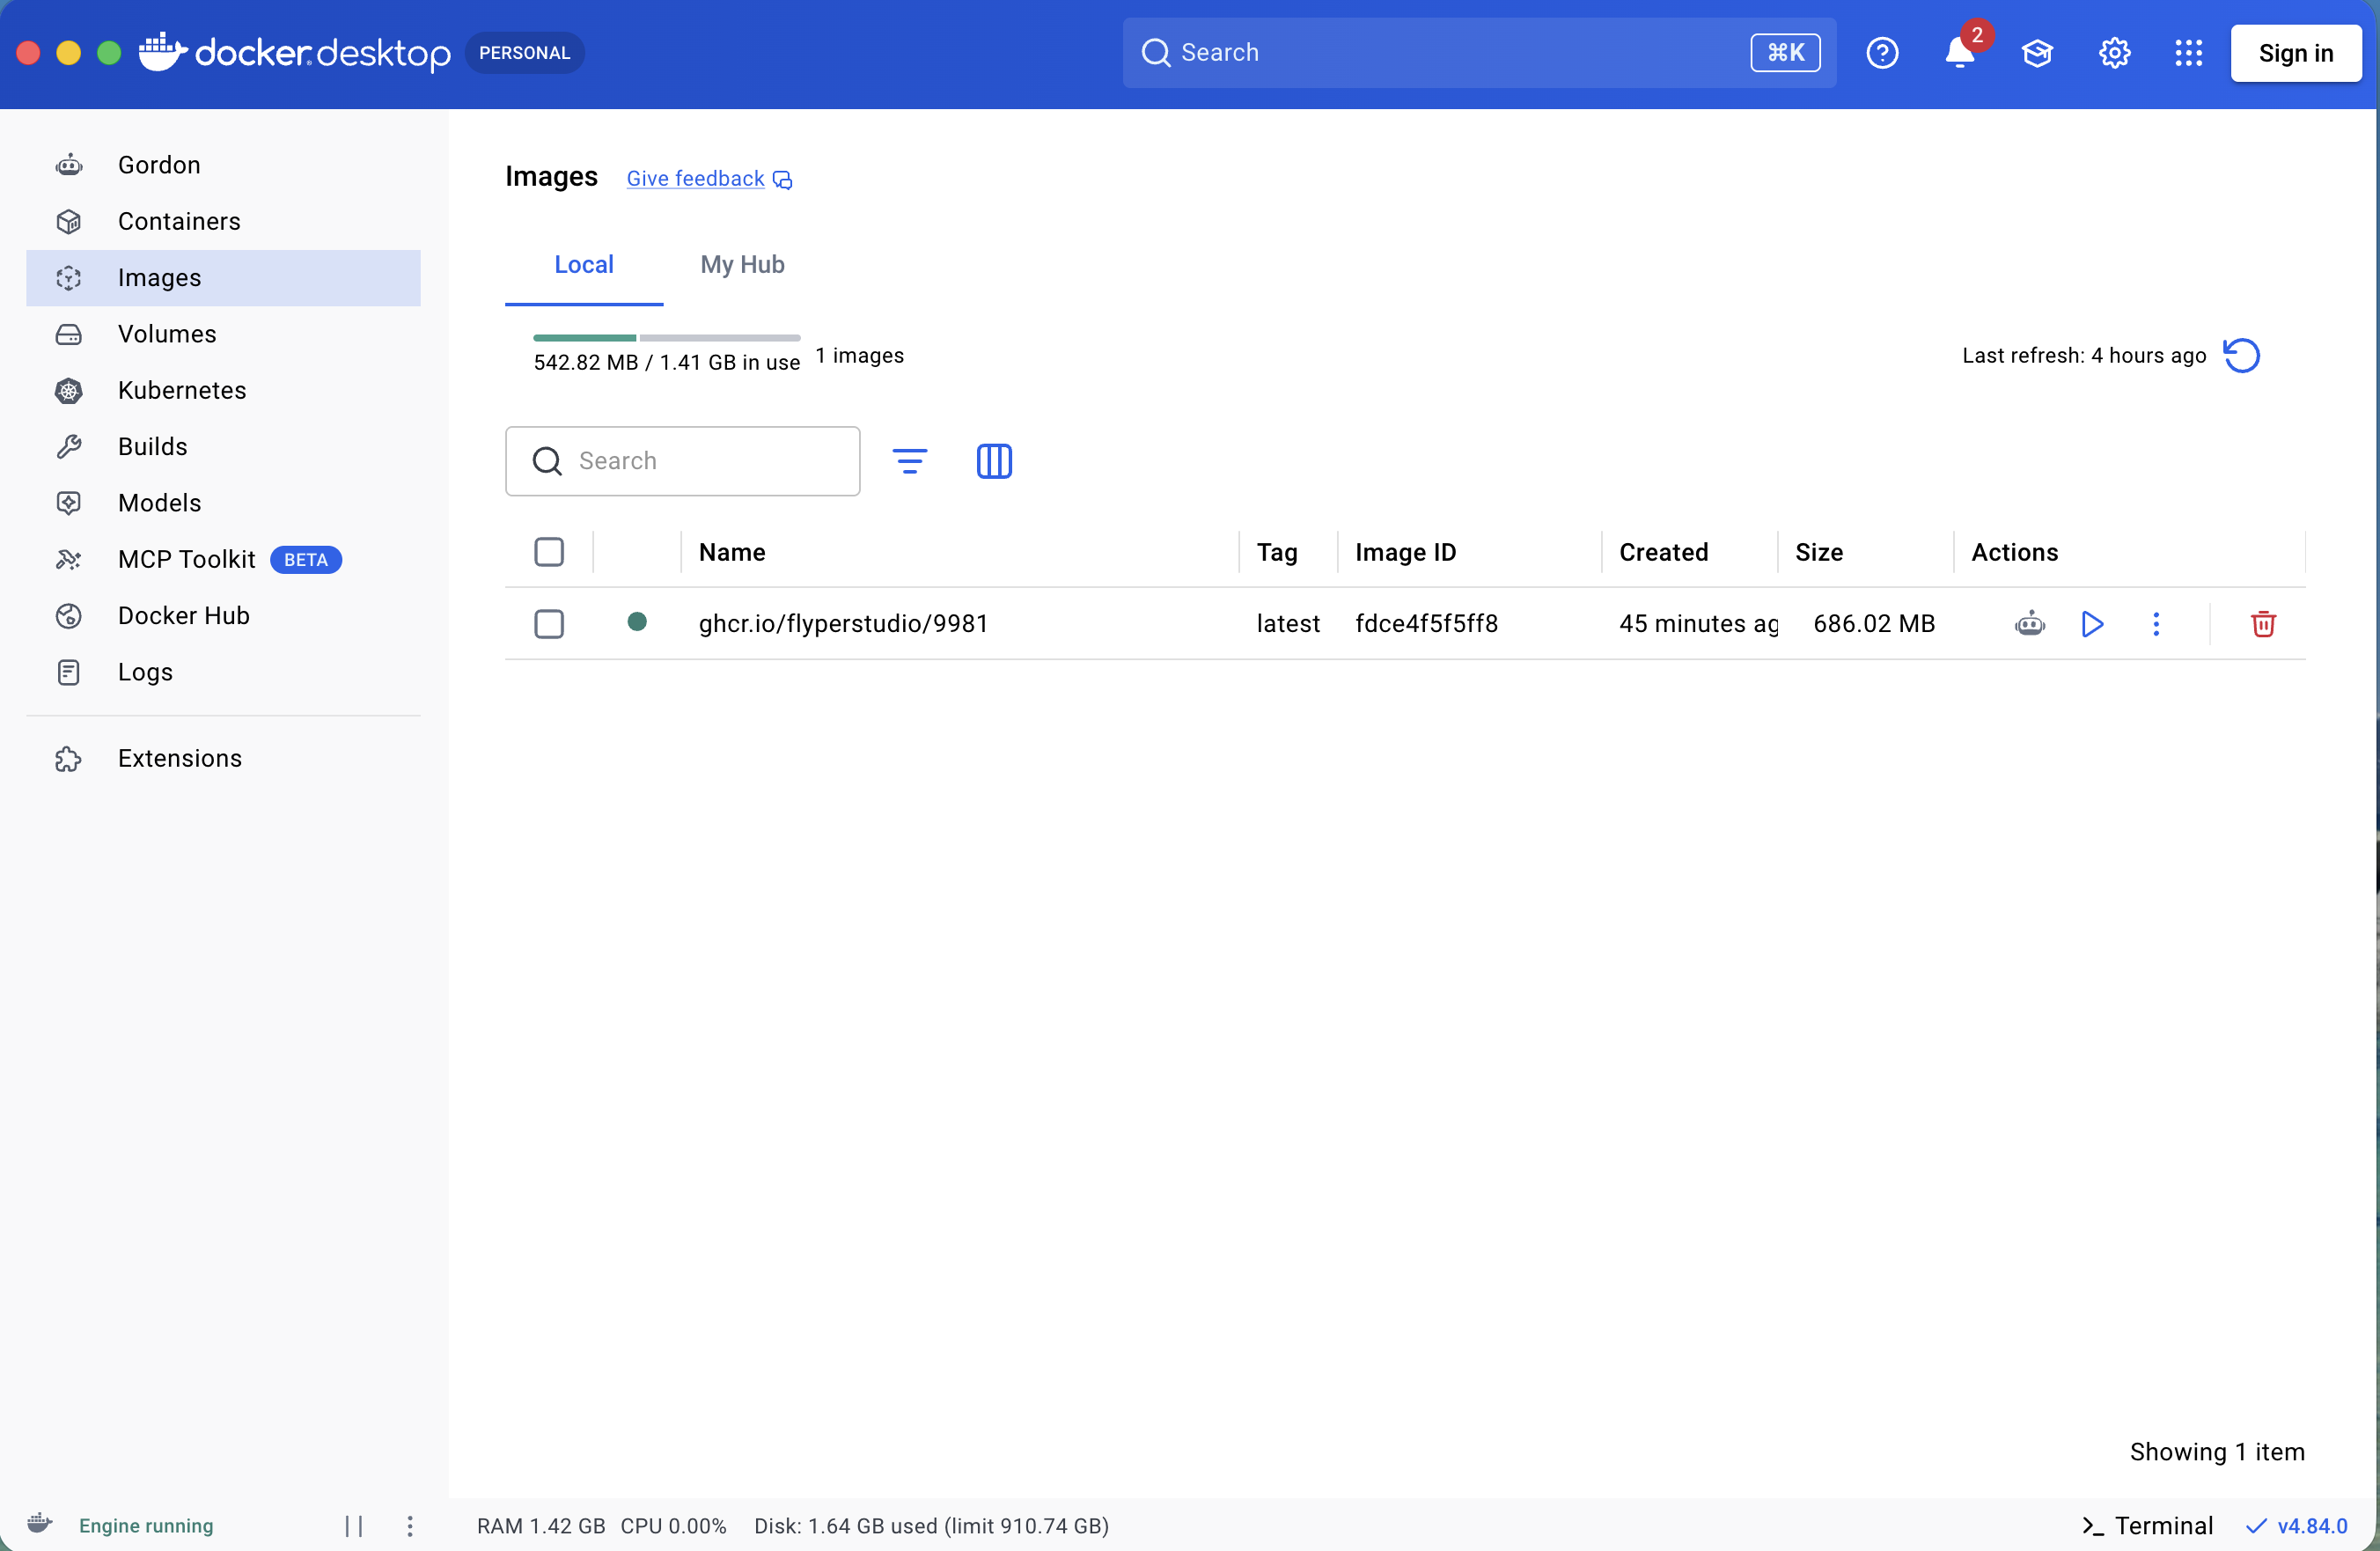This screenshot has width=2380, height=1551.
Task: Click the Give feedback link
Action: coord(709,179)
